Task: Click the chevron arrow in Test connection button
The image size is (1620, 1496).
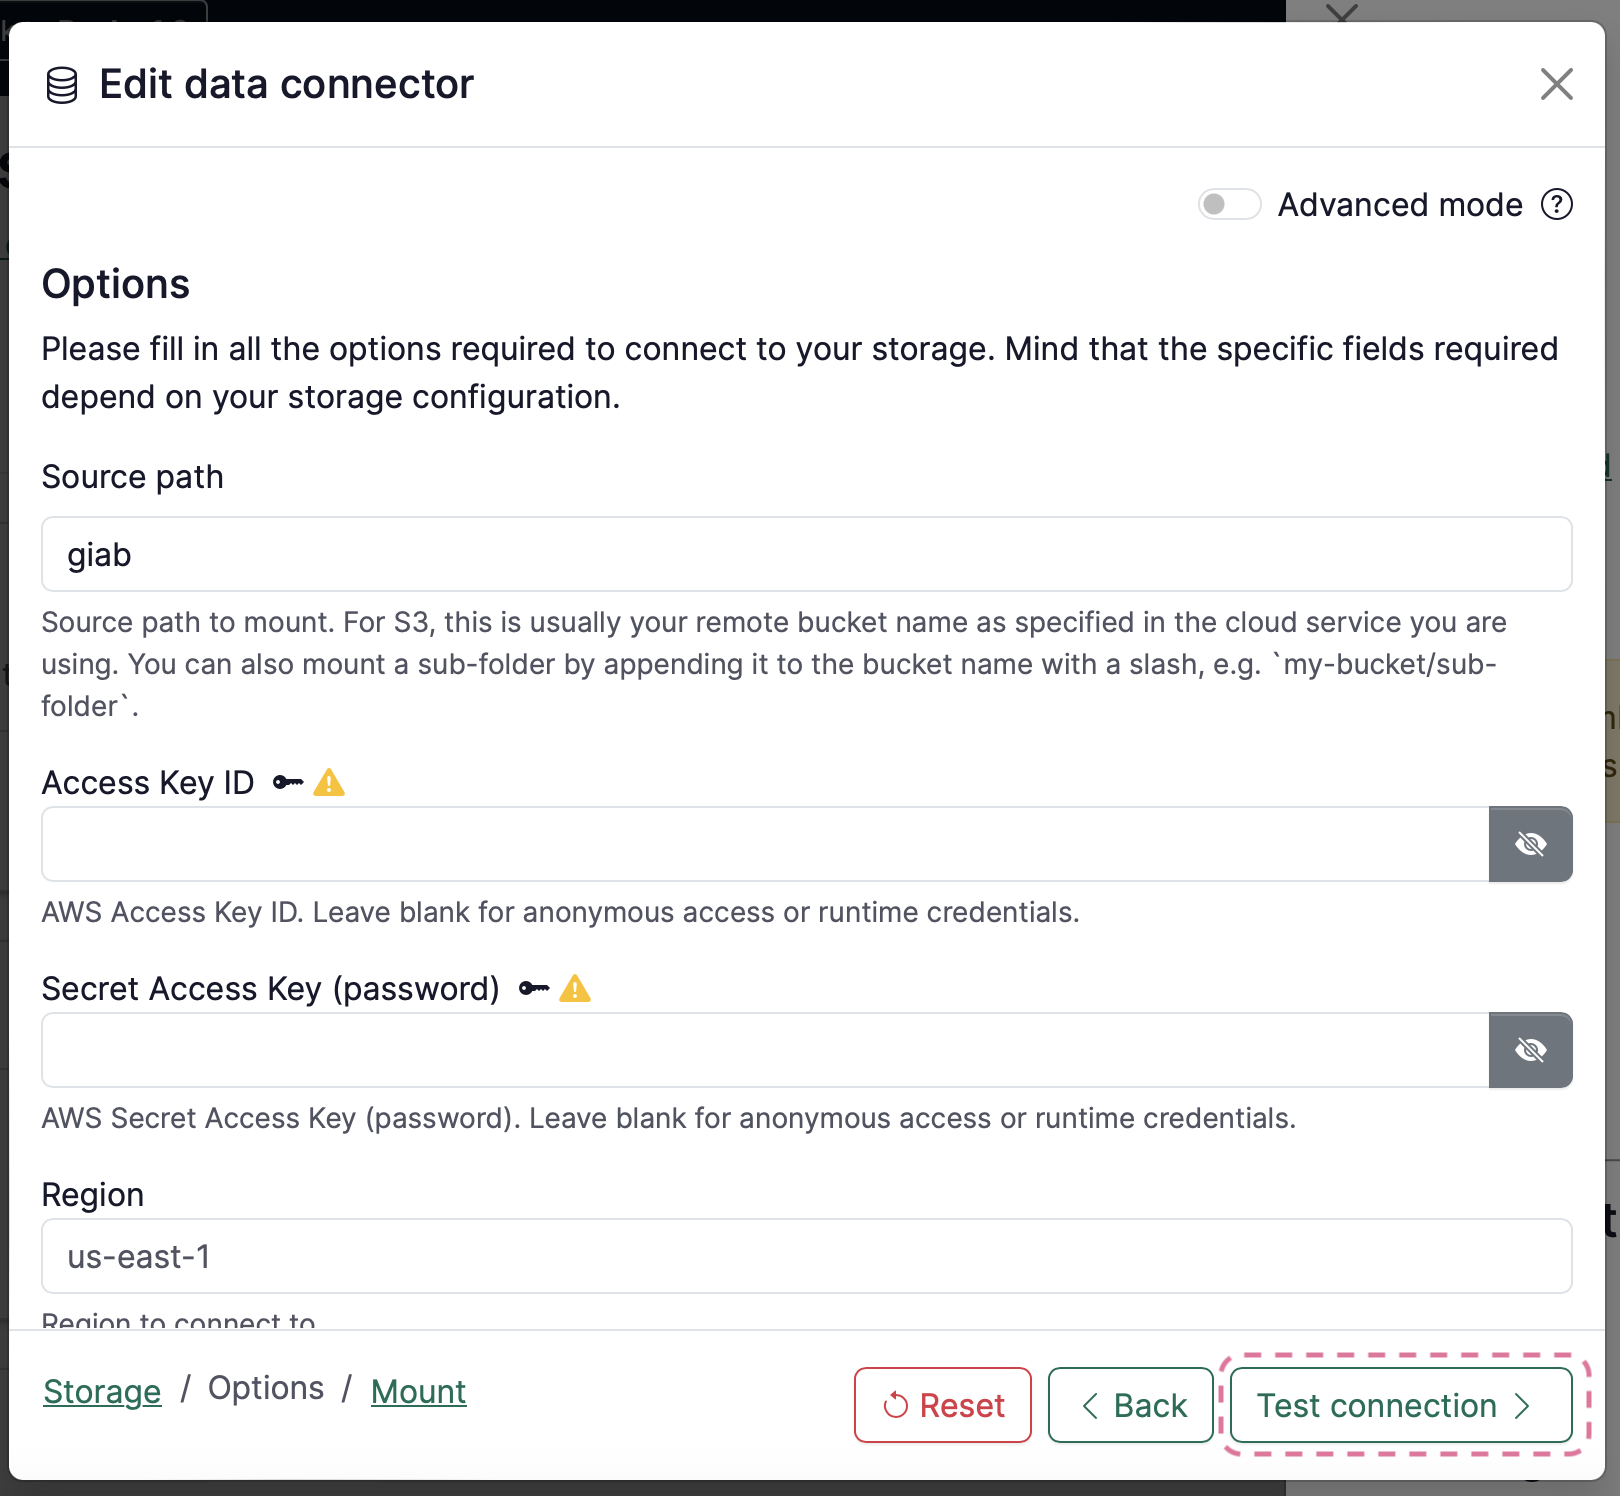Action: [x=1522, y=1405]
